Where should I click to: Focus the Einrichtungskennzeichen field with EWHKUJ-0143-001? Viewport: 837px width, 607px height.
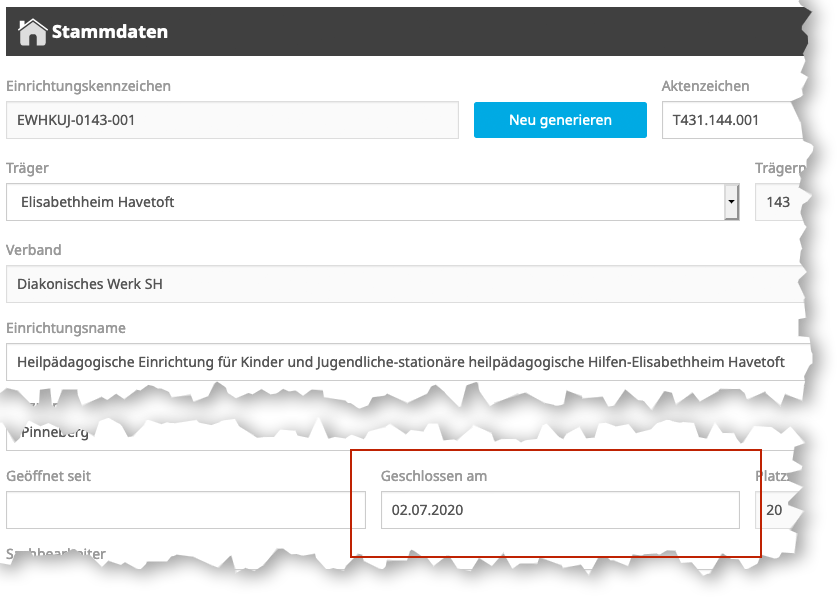[232, 120]
